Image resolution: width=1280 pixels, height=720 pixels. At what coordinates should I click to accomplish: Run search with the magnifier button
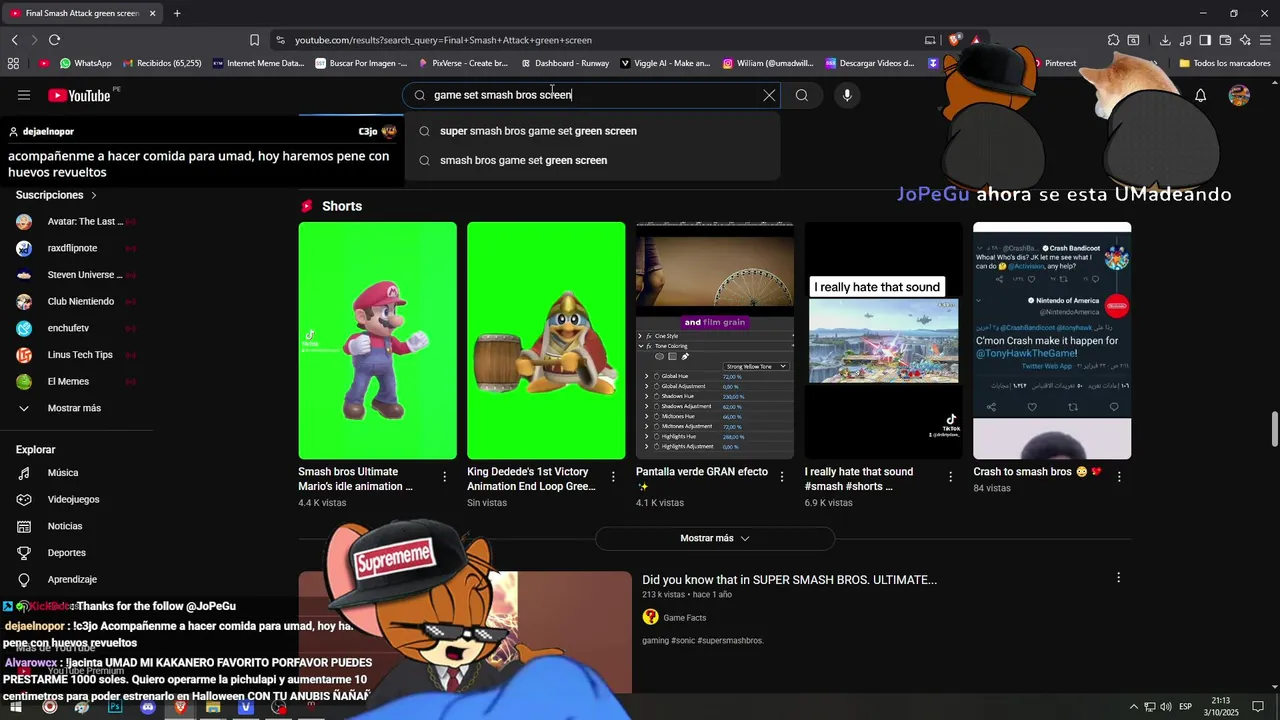802,95
